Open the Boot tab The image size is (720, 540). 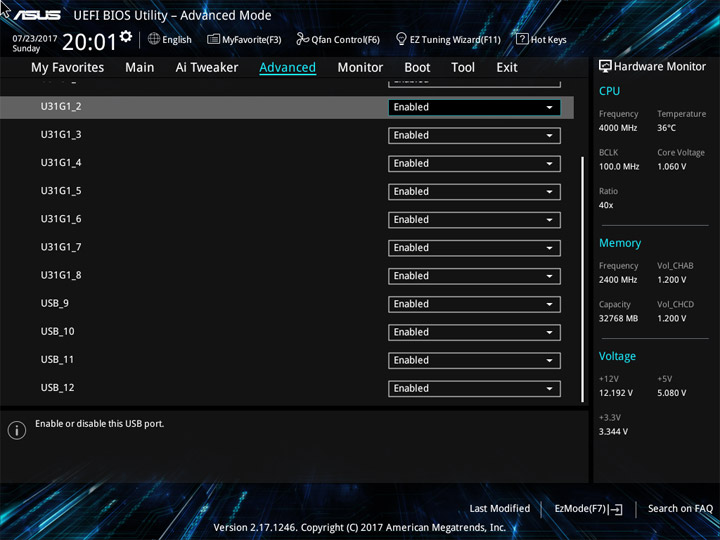point(417,68)
